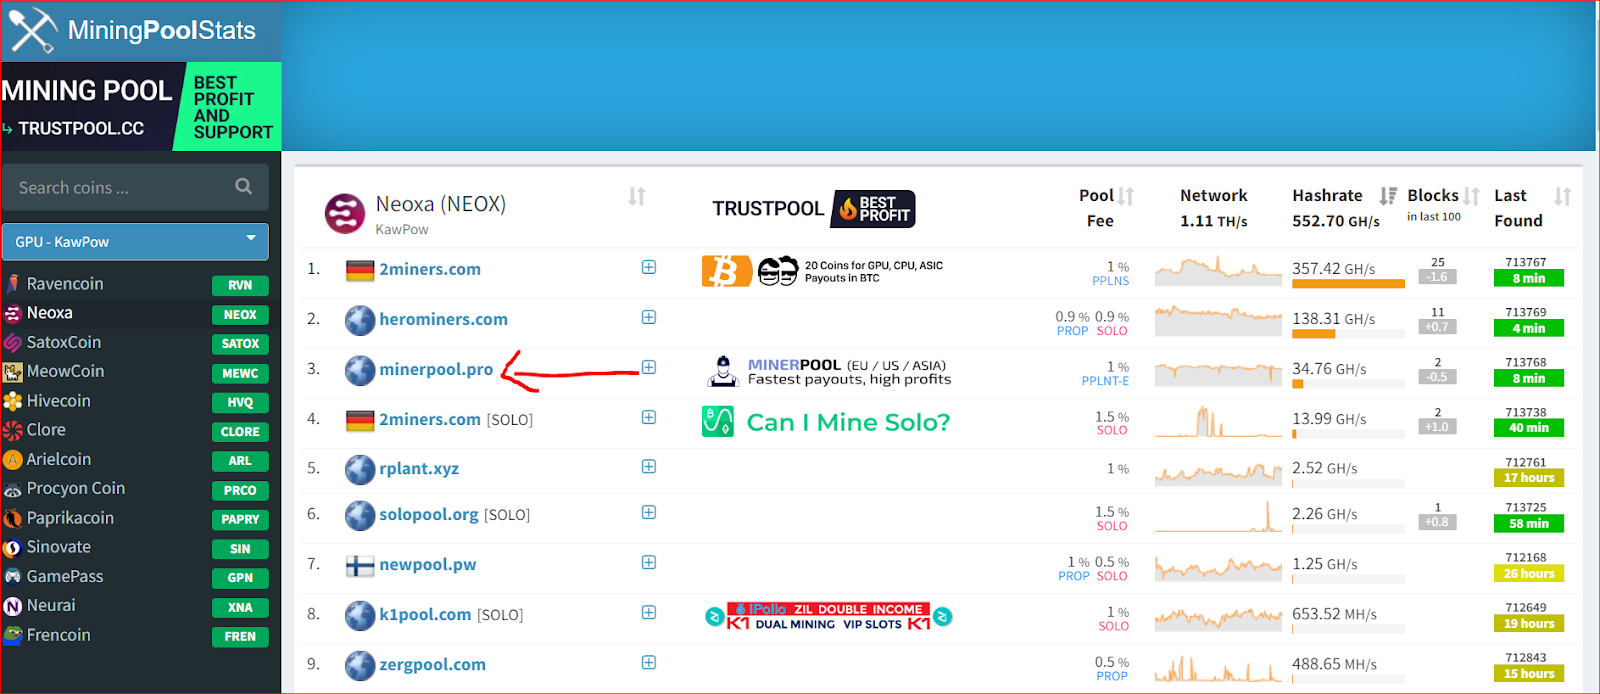The image size is (1600, 694).
Task: Click the orange 34.76 GH/s hashrate bar
Action: click(1297, 384)
